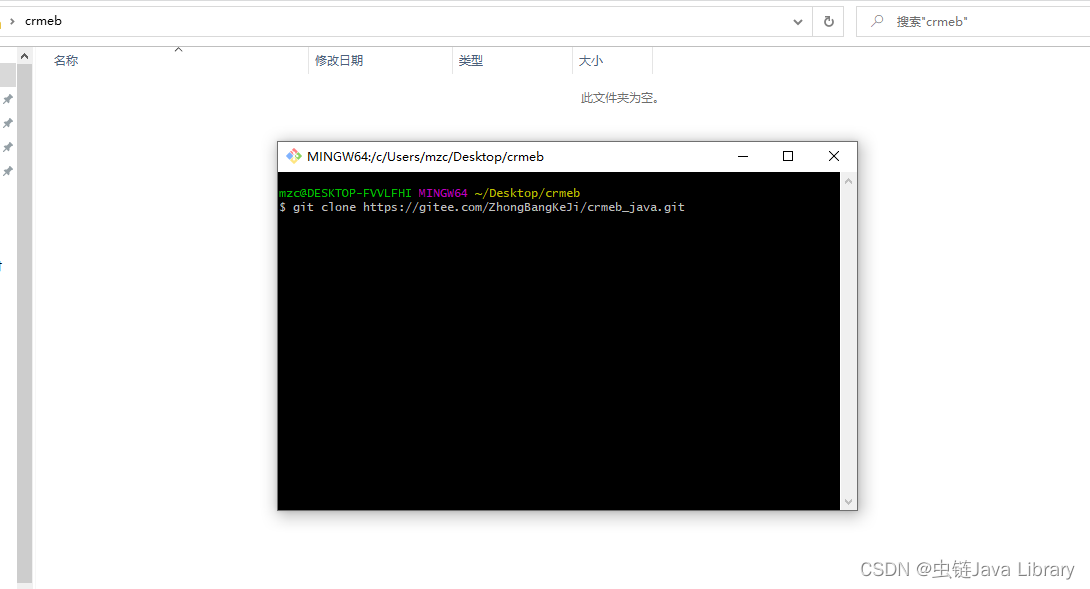Expand the breadcrumb chevron before crmeb
The image size is (1090, 589).
[12, 21]
